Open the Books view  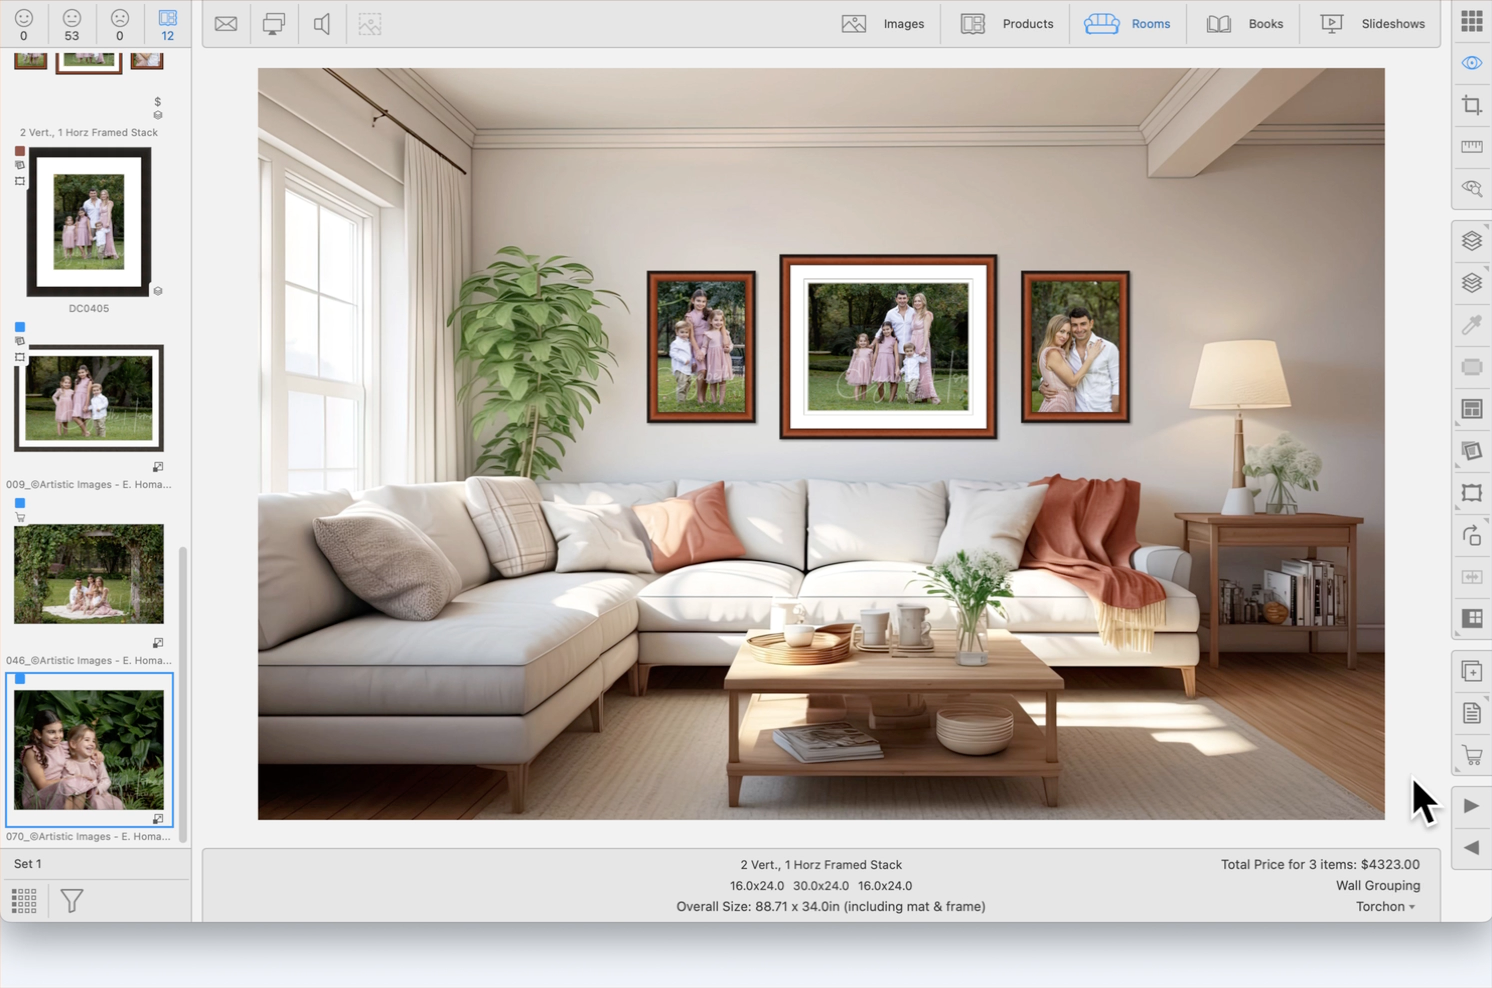1244,24
